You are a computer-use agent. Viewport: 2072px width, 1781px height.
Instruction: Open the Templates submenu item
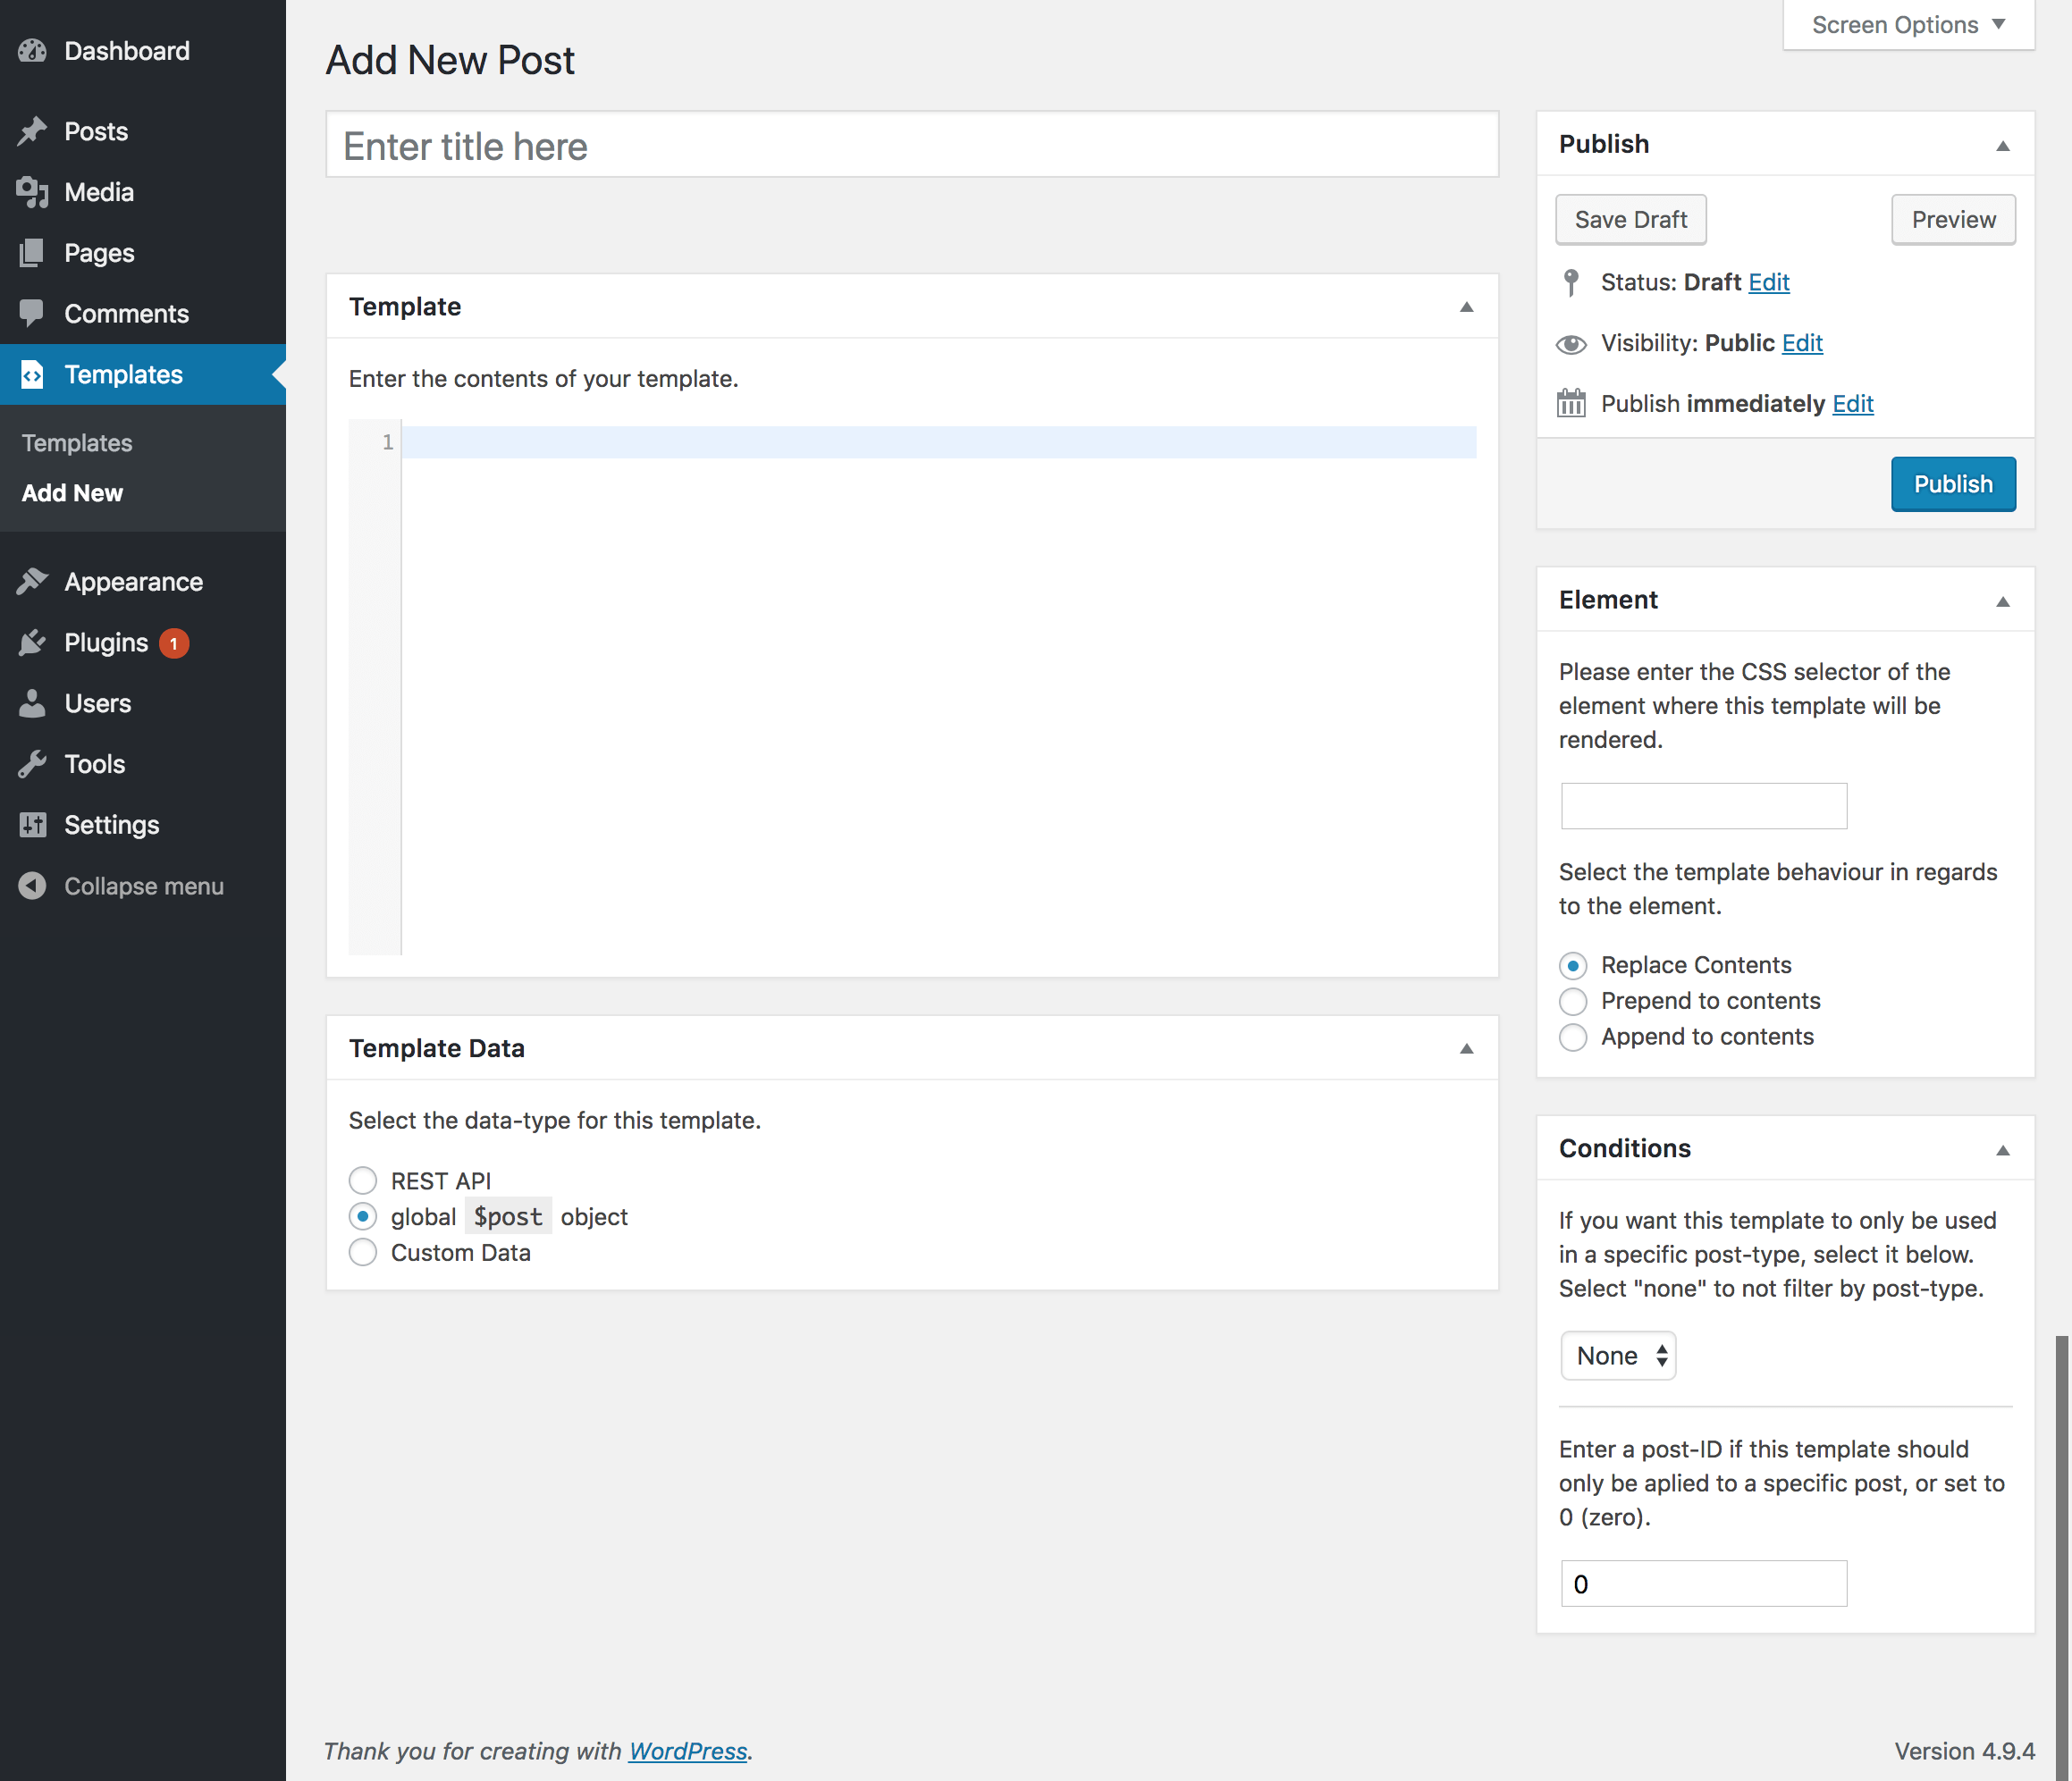click(77, 443)
